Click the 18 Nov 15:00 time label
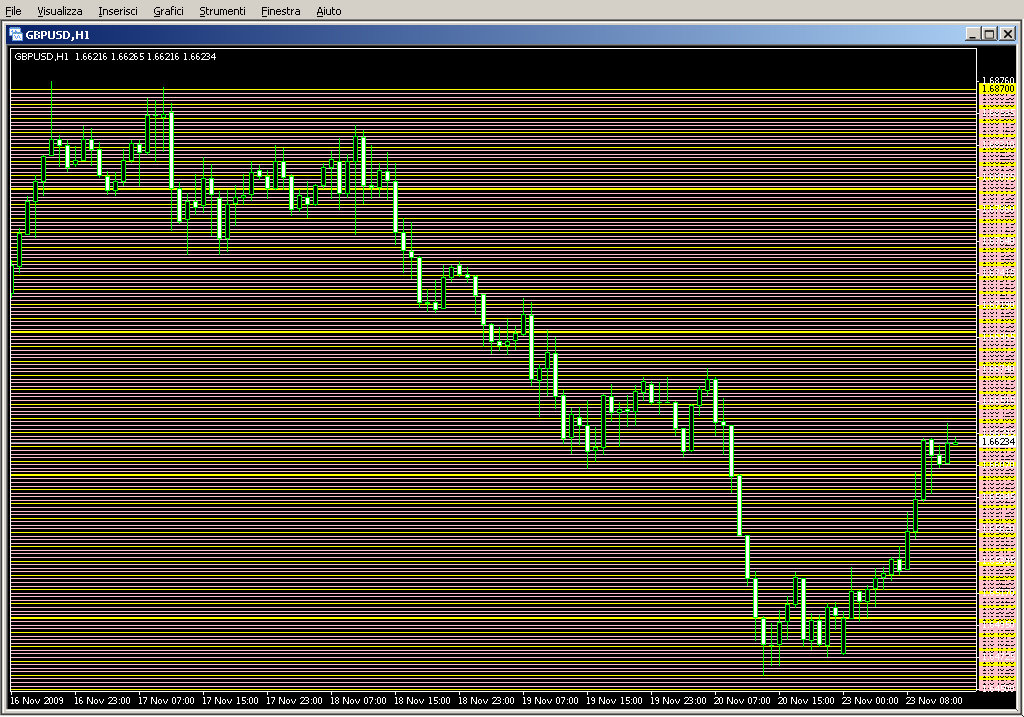 point(422,701)
